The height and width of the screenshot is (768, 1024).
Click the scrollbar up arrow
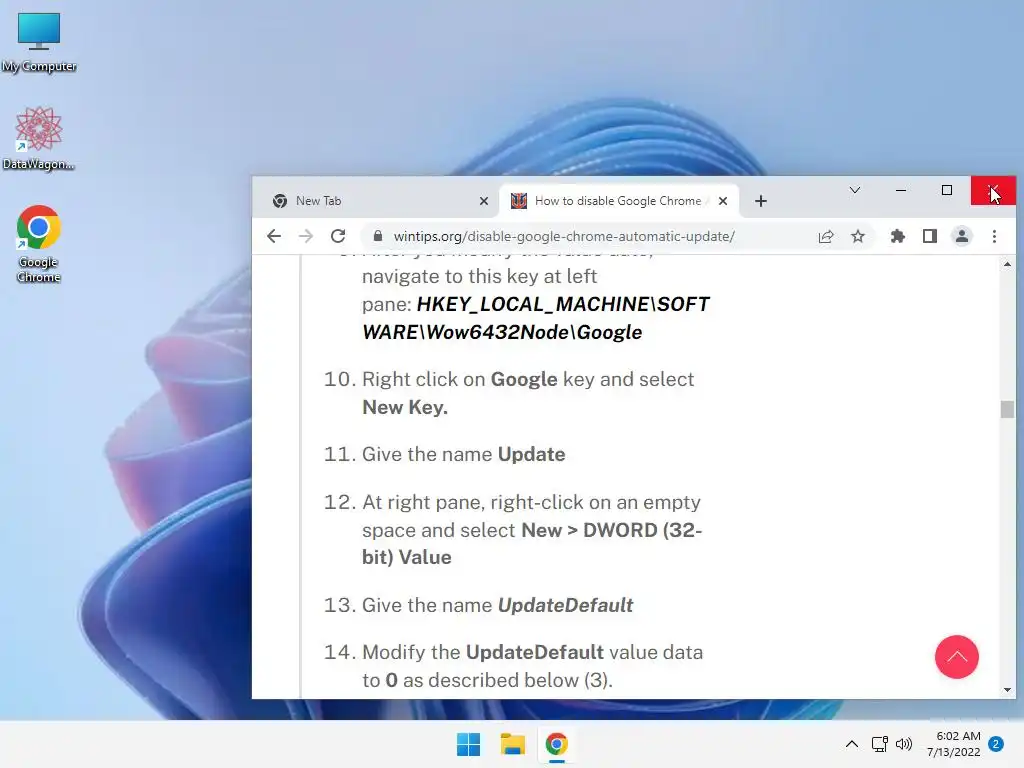(1007, 264)
